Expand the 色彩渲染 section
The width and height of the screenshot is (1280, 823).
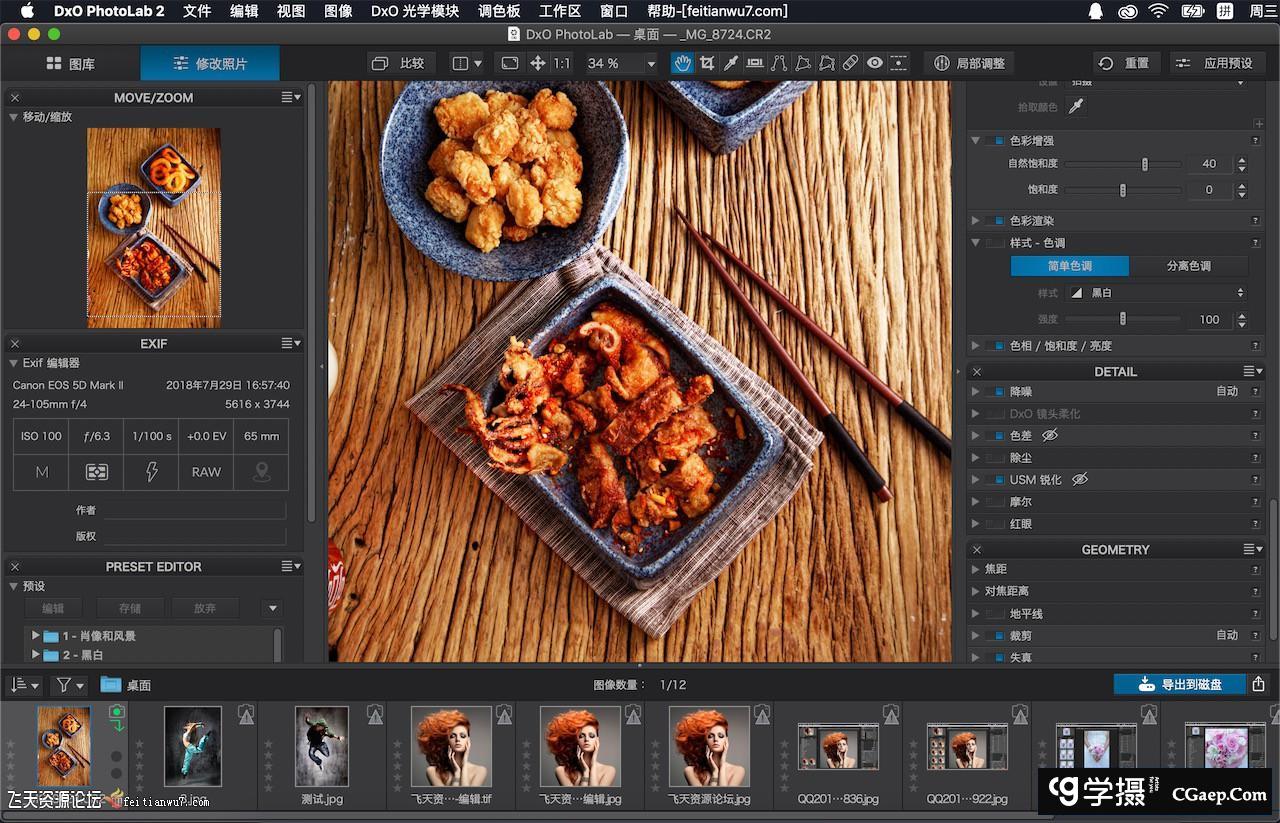tap(976, 221)
